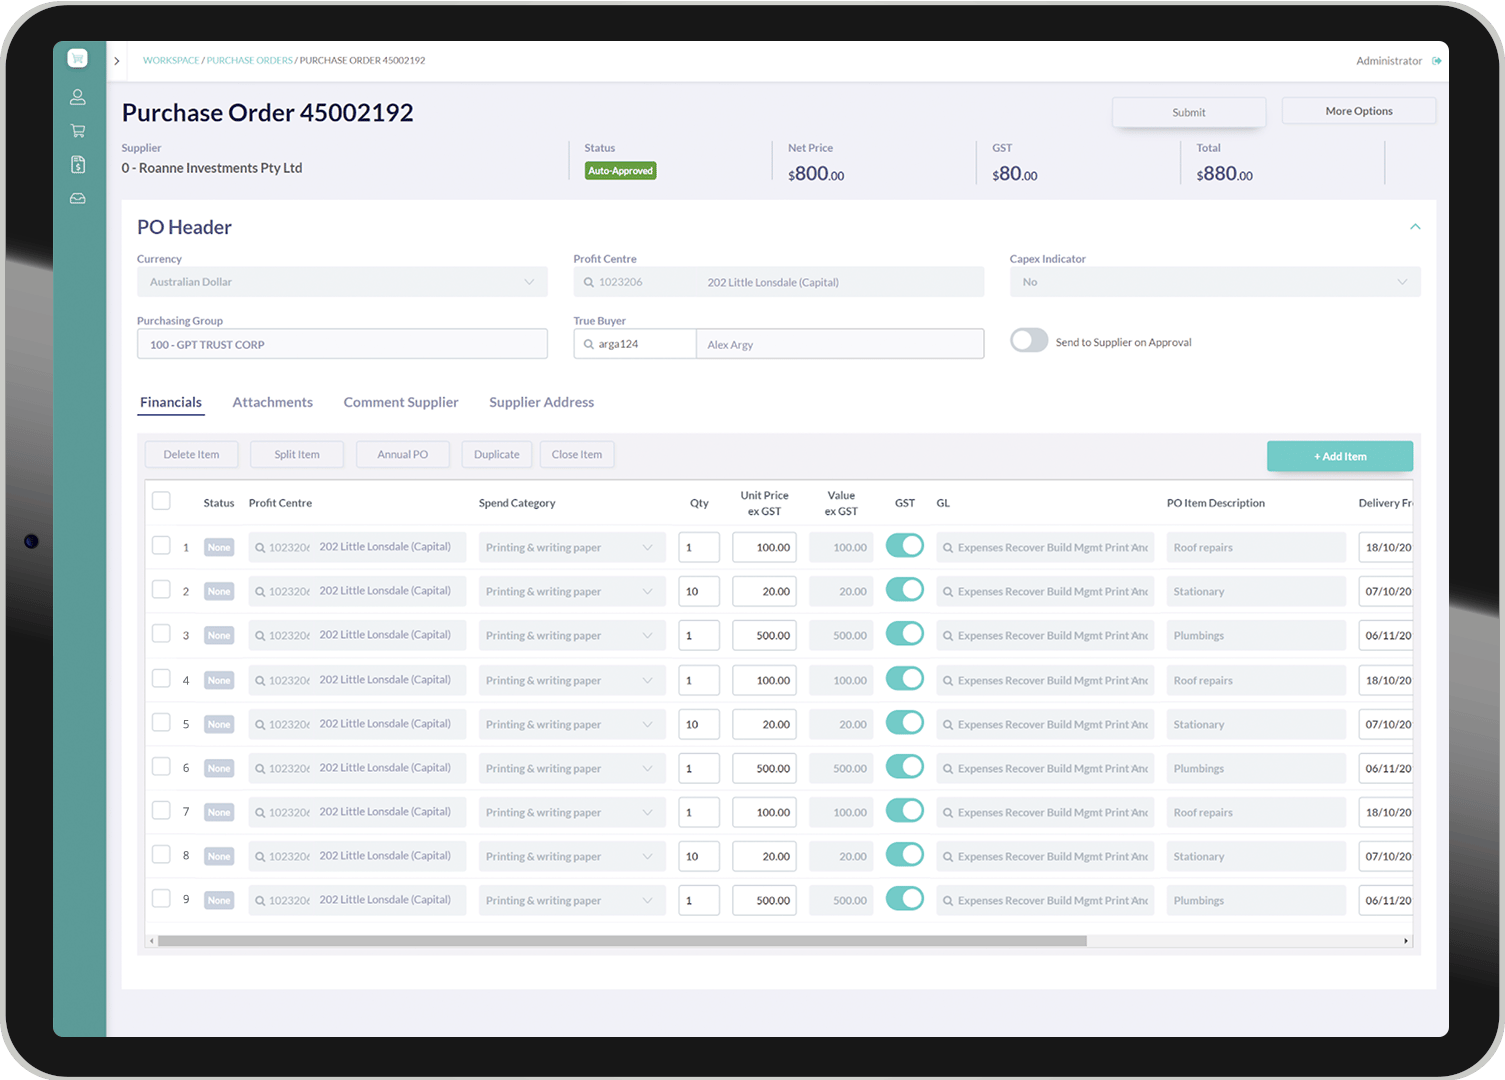Switch to the Attachments tab
Screen dimensions: 1505x1080
(x=272, y=402)
